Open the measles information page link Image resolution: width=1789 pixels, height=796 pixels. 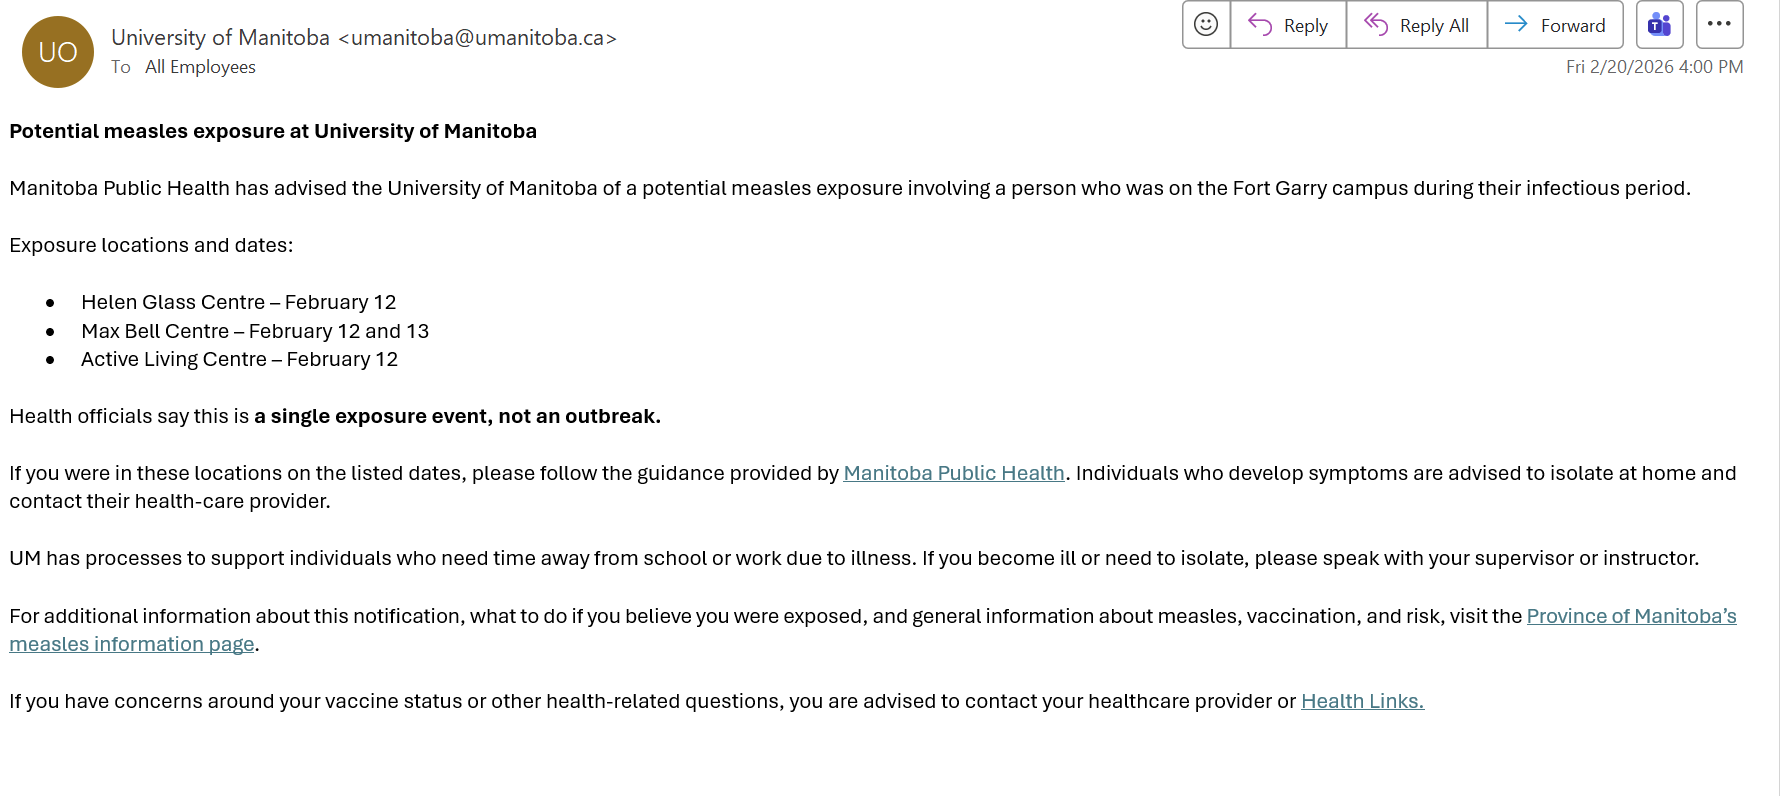[x=132, y=644]
